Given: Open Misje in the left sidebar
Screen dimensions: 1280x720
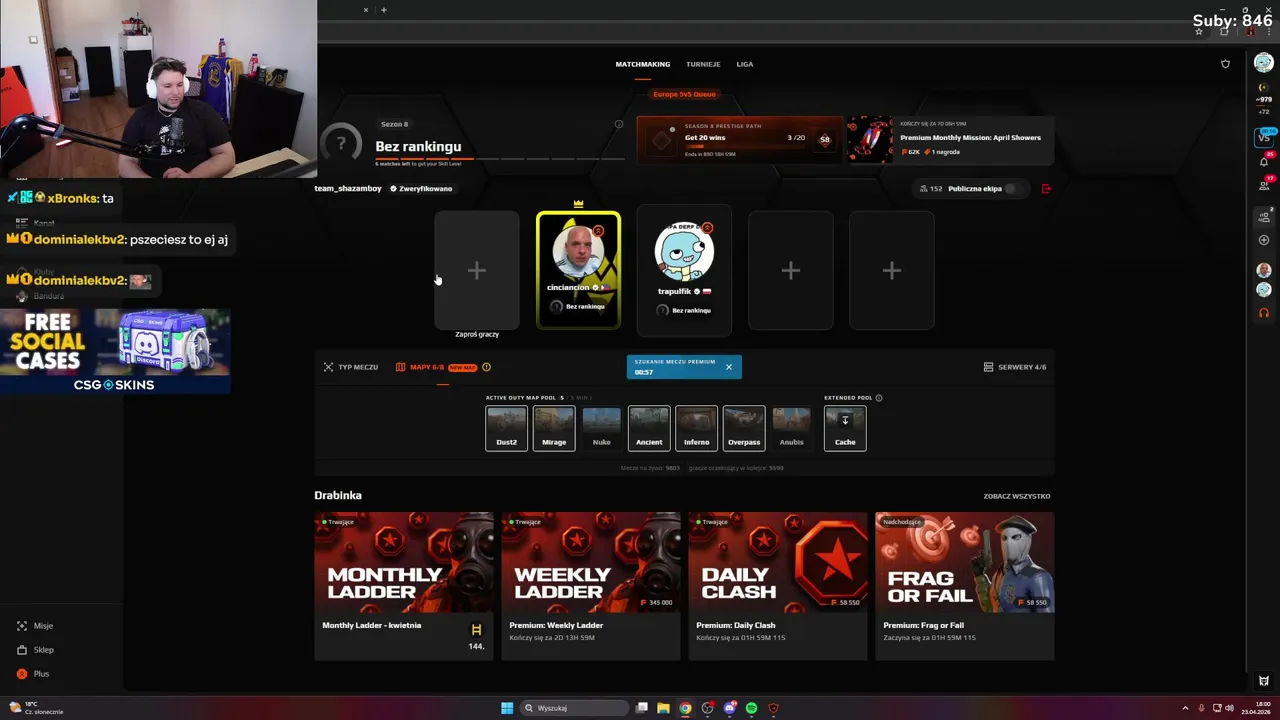Looking at the screenshot, I should tap(35, 626).
